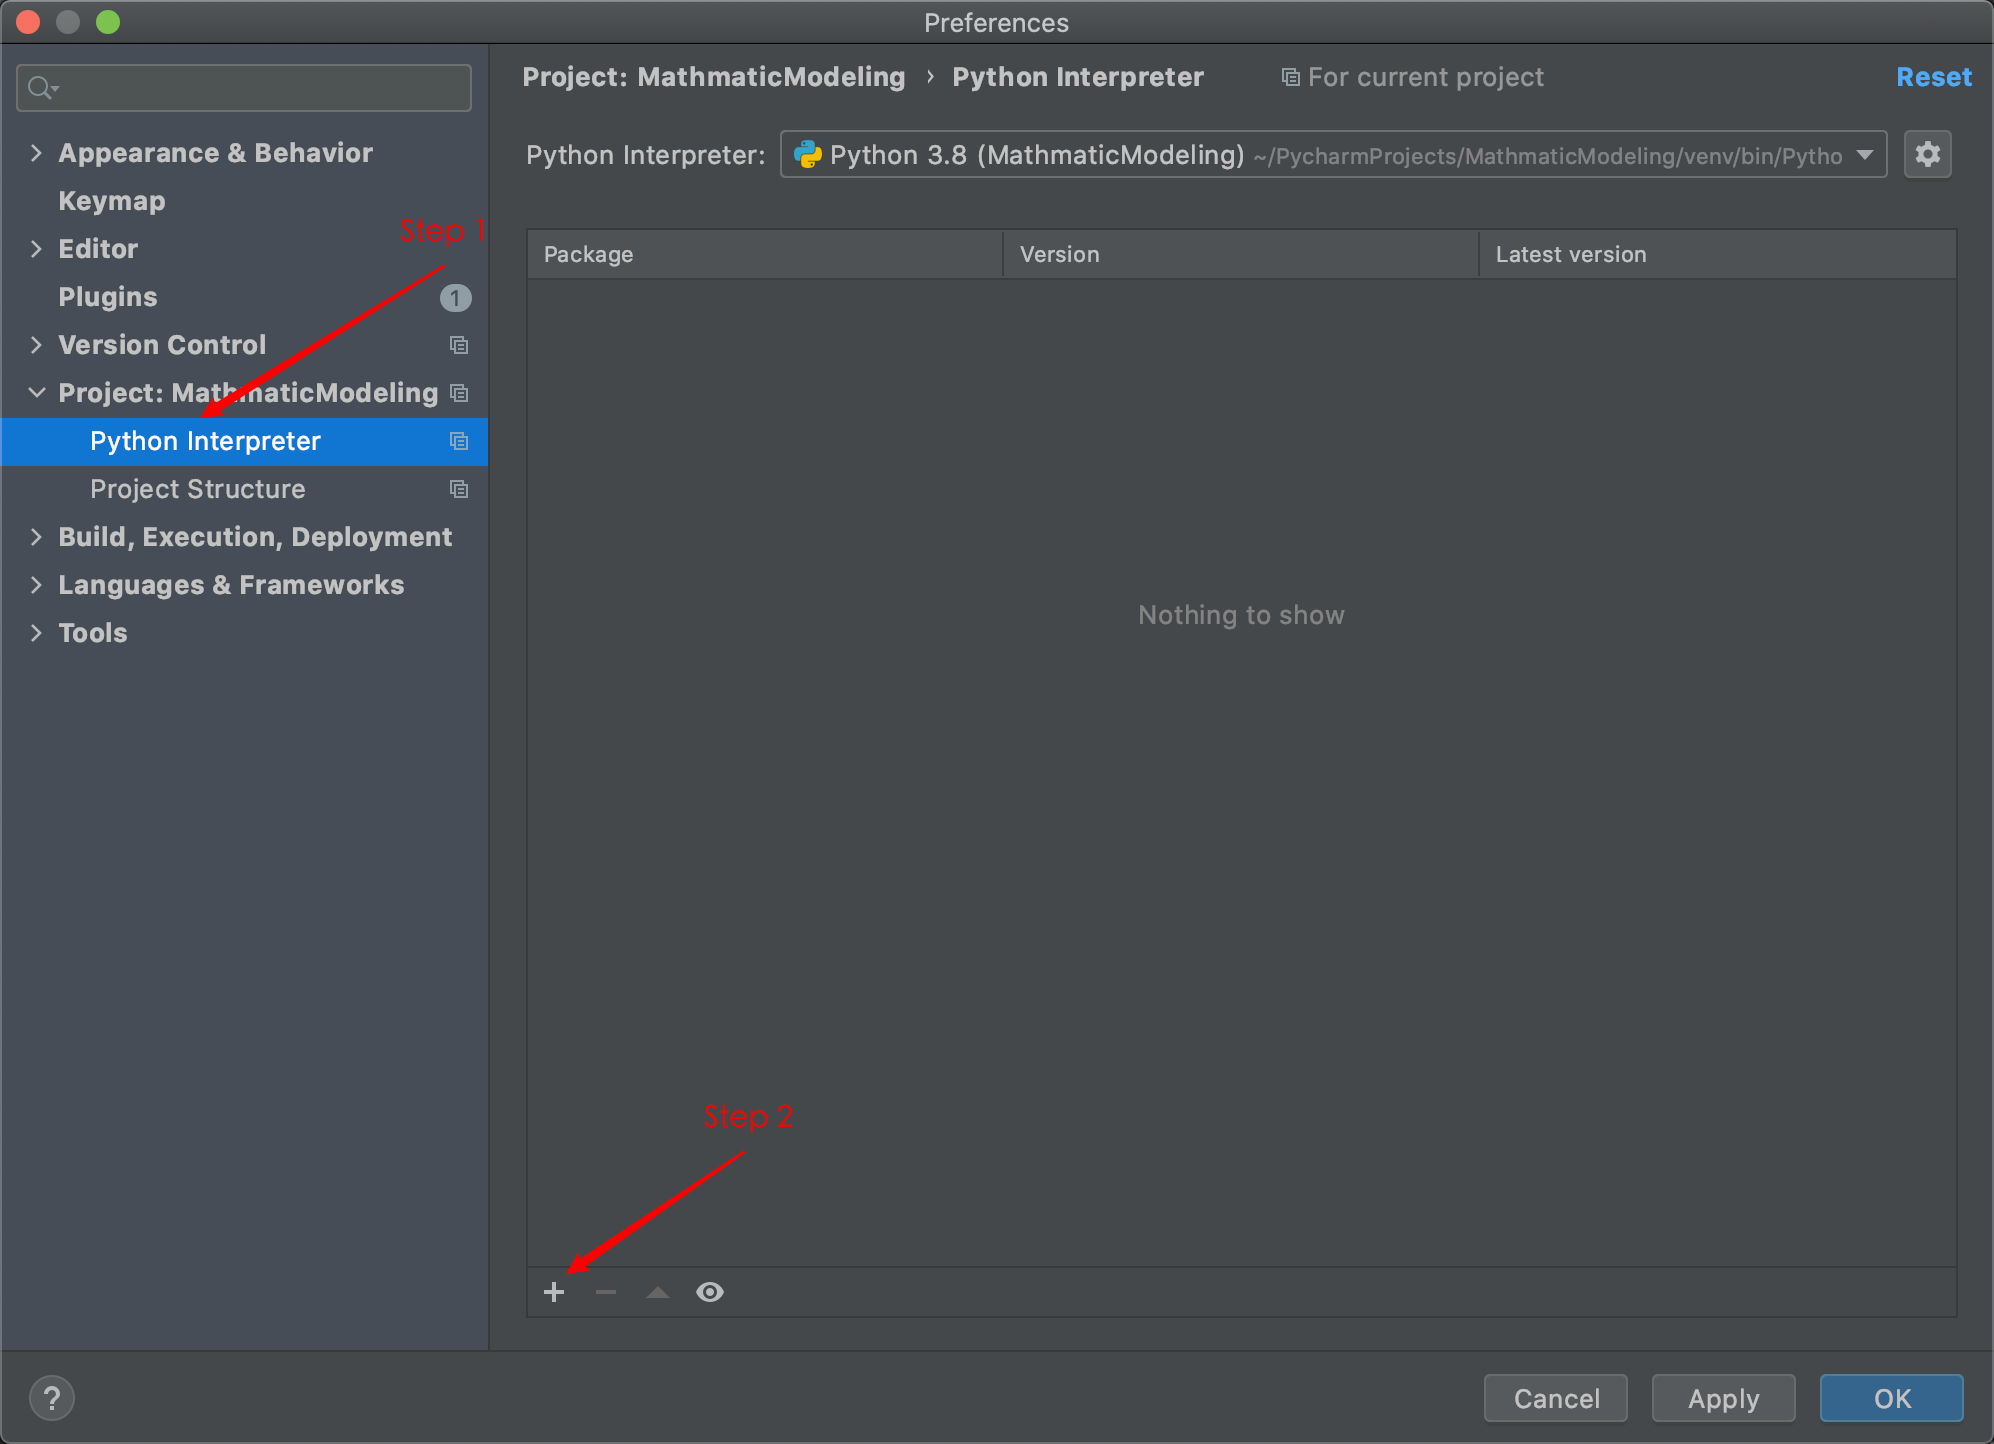Click the plus icon to install package
The width and height of the screenshot is (1994, 1444).
pos(554,1292)
